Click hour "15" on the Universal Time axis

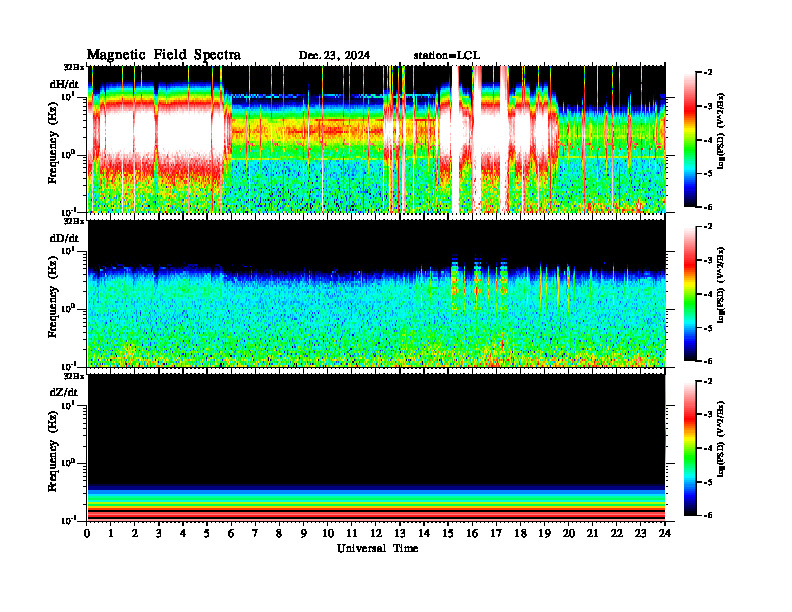pyautogui.click(x=448, y=534)
